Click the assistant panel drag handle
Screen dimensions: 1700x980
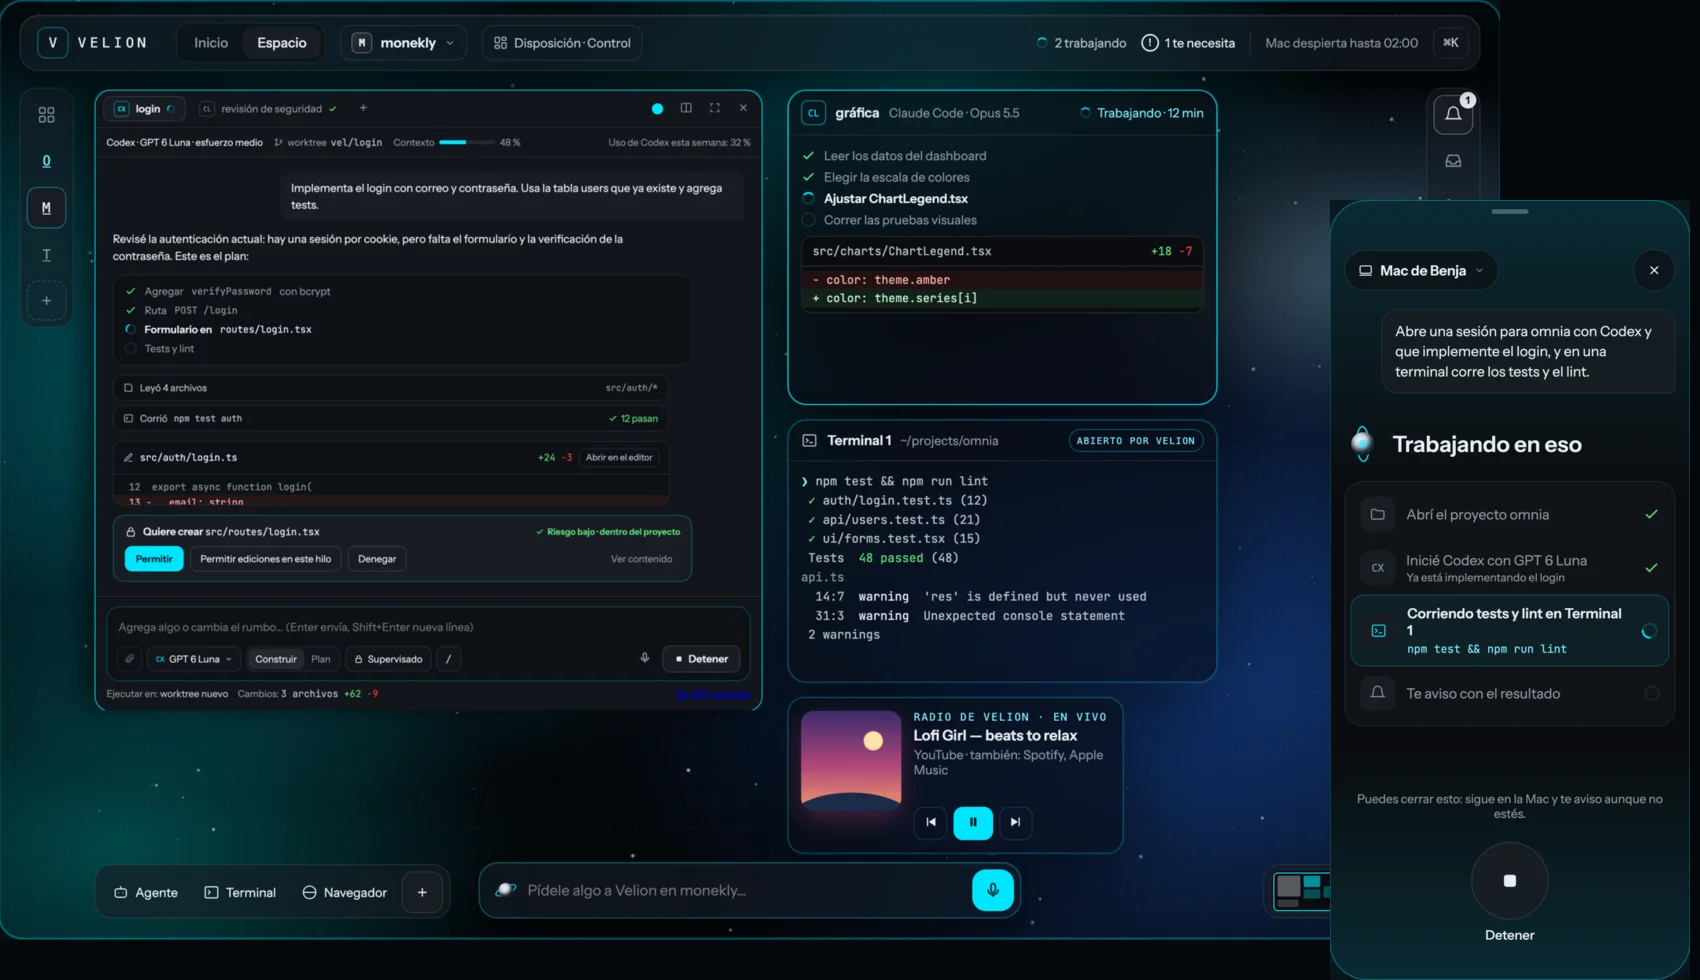(x=1510, y=211)
